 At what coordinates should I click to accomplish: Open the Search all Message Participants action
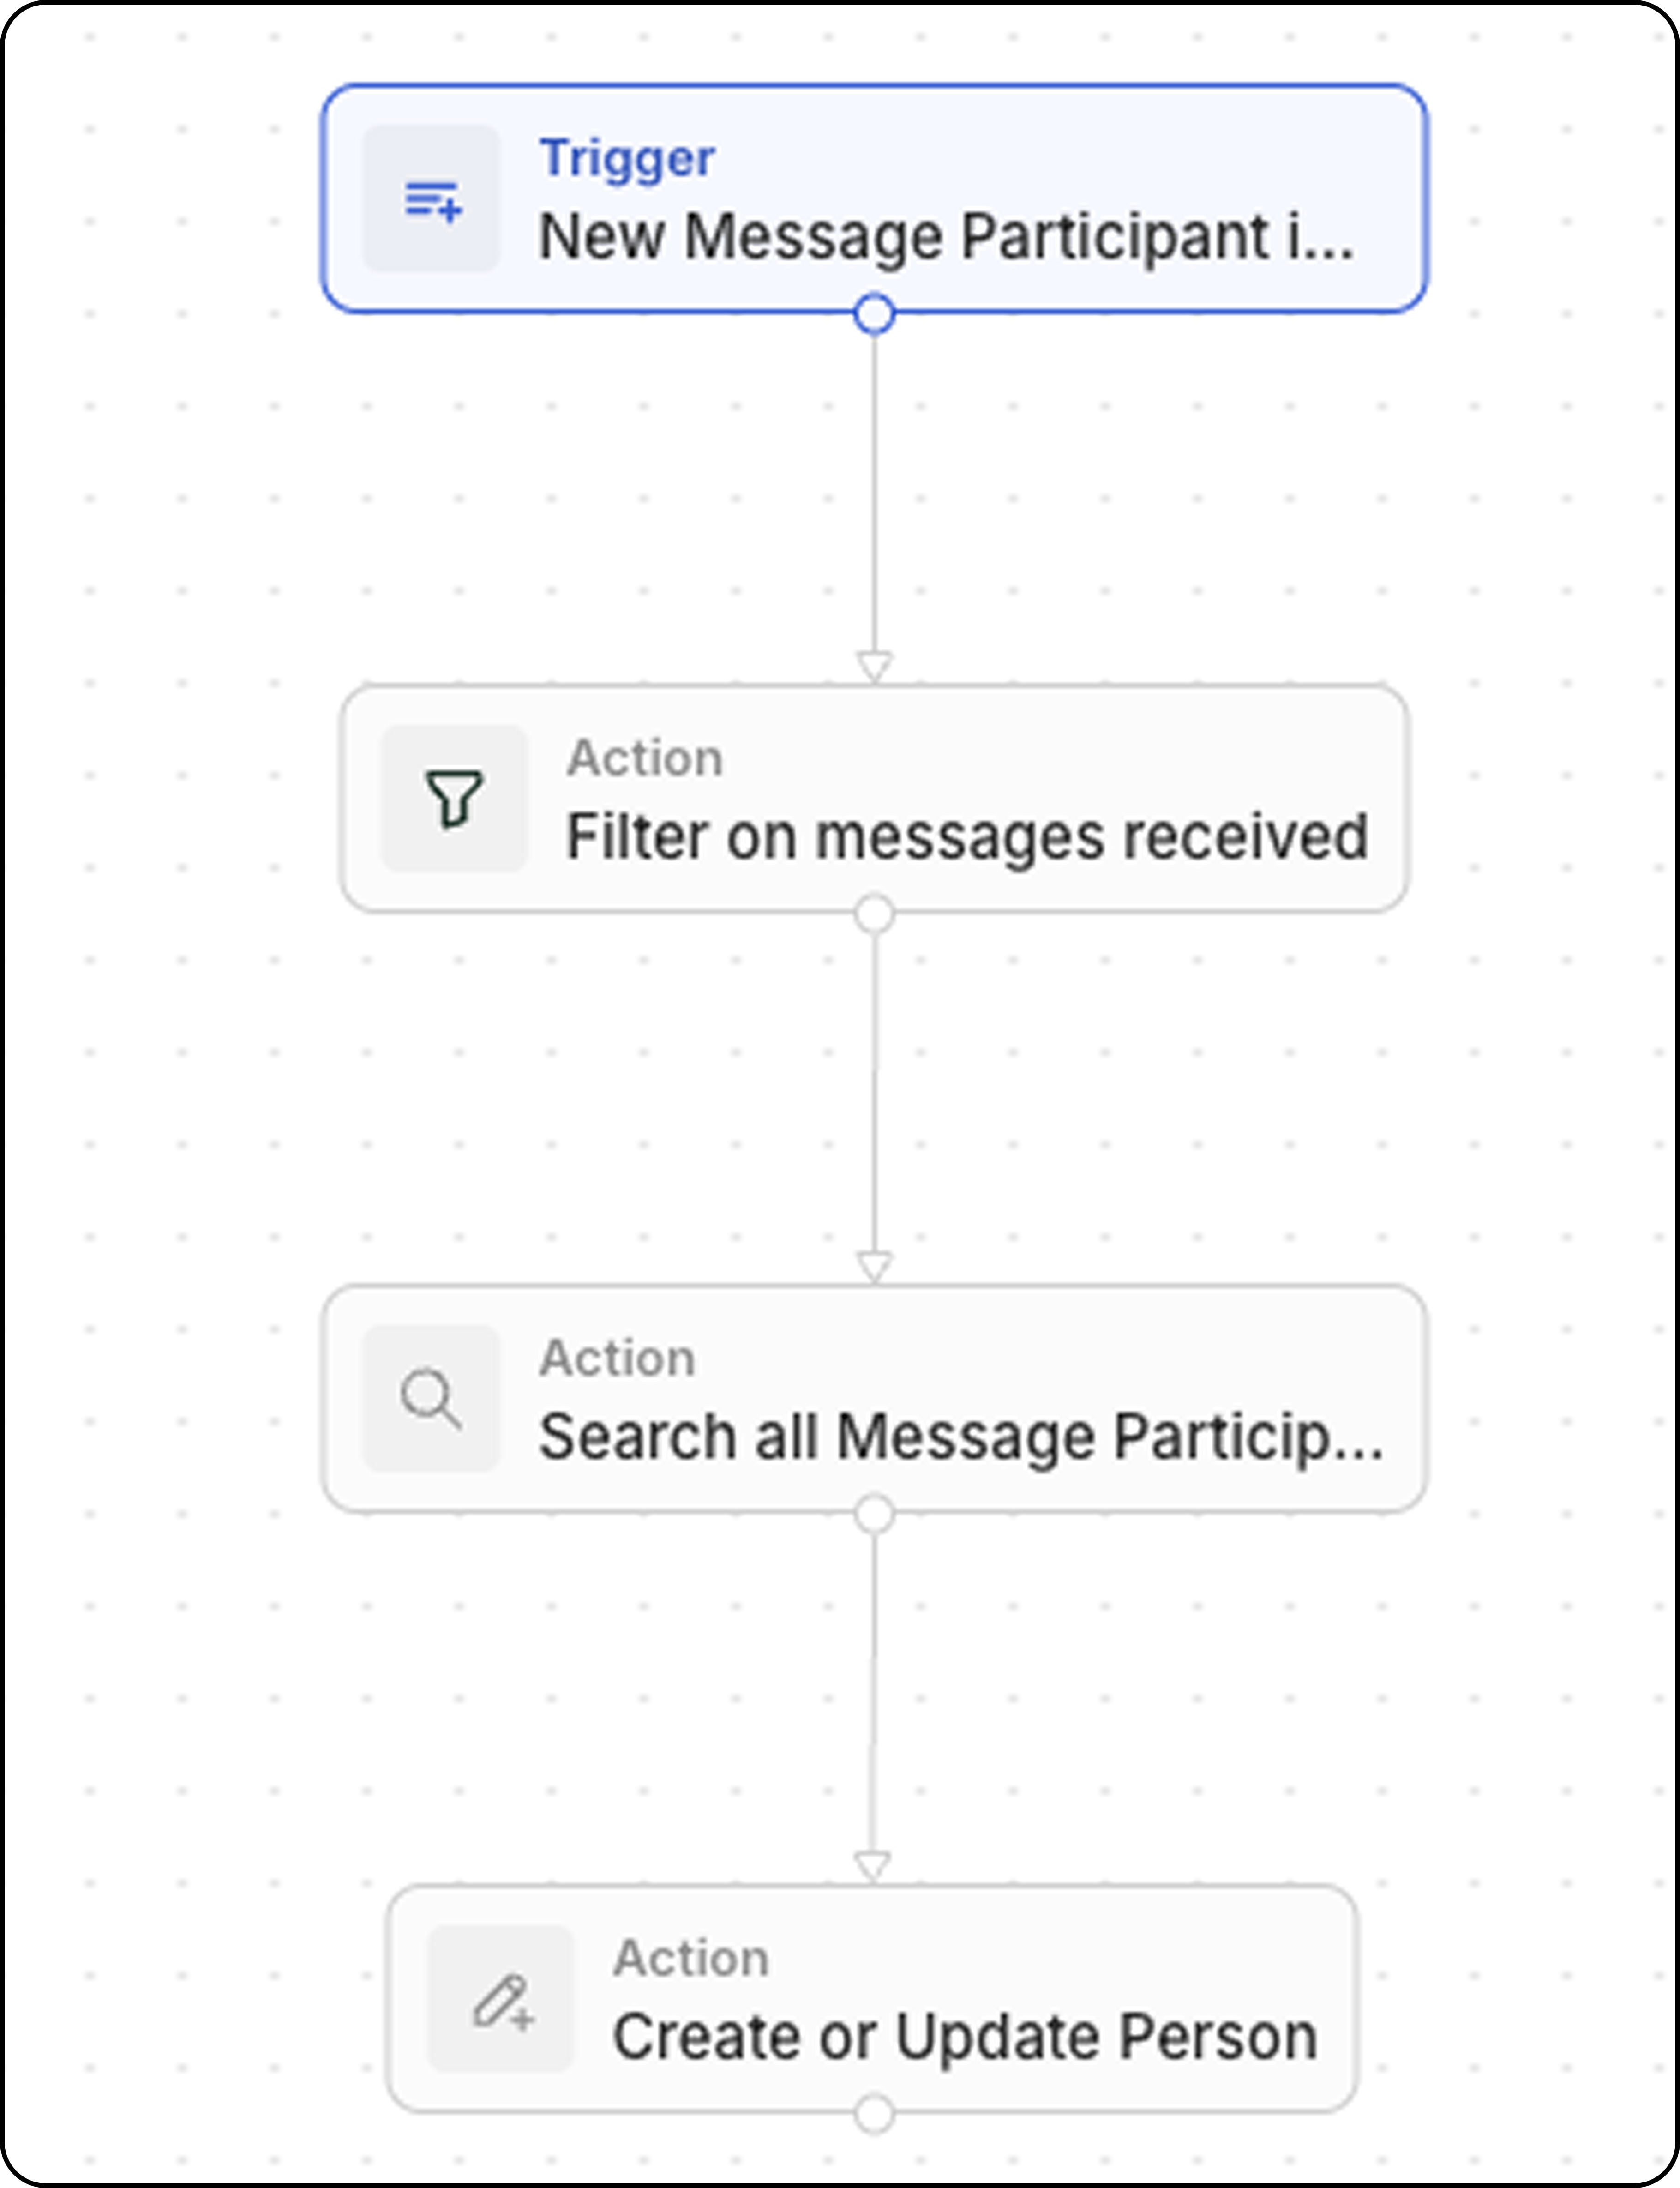tap(874, 1398)
